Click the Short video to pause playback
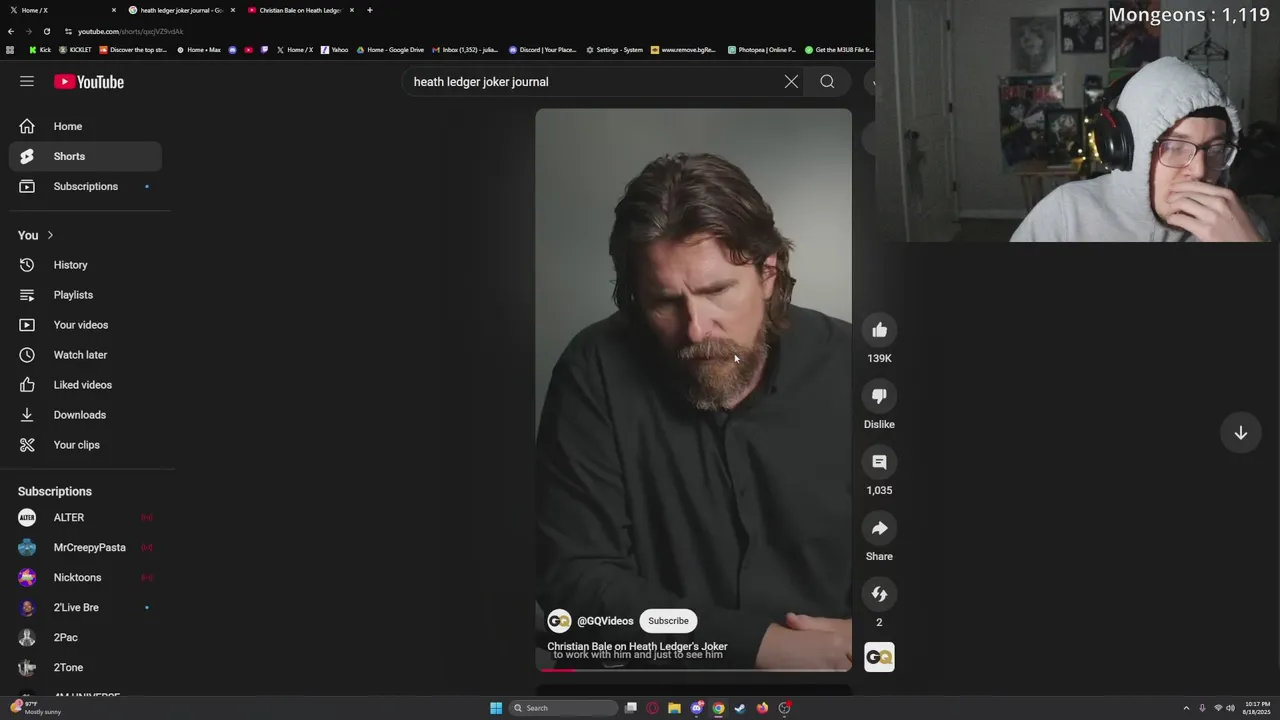The width and height of the screenshot is (1280, 720). [693, 390]
